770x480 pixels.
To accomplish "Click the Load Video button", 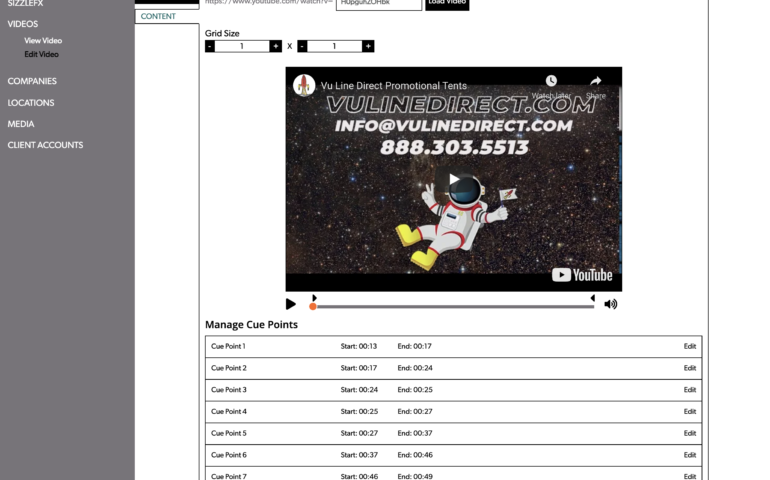I will point(447,3).
